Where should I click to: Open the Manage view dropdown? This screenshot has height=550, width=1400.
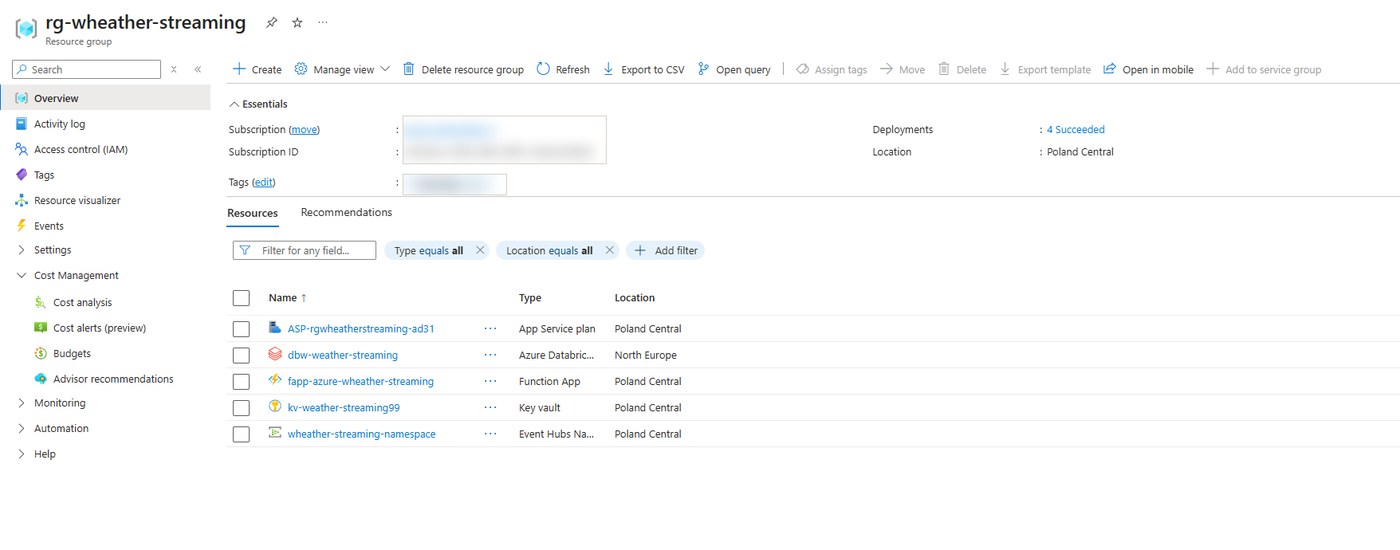(342, 70)
